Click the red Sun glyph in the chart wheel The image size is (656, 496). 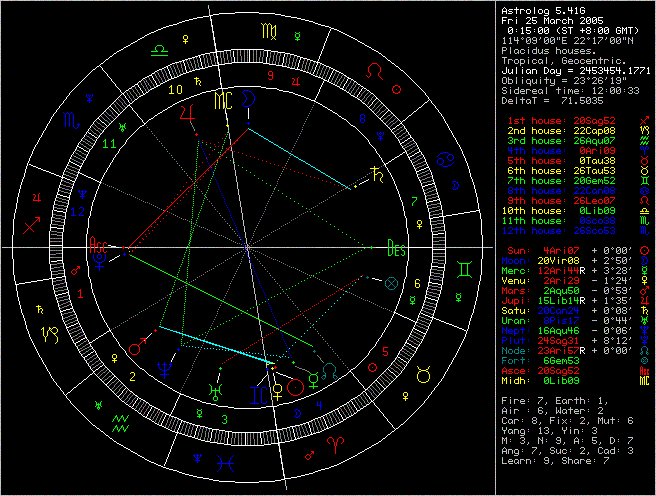click(x=295, y=386)
